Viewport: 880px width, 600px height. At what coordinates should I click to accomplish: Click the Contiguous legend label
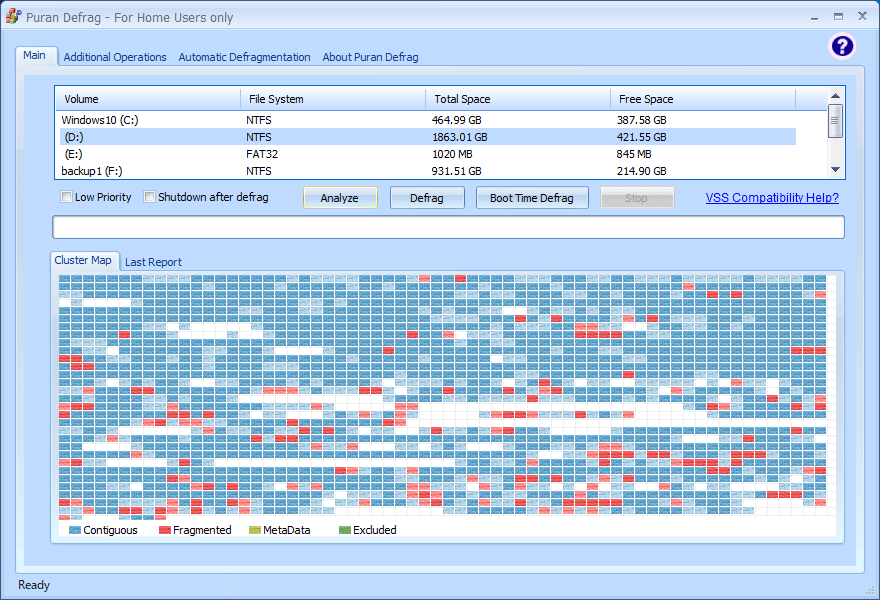pos(111,530)
